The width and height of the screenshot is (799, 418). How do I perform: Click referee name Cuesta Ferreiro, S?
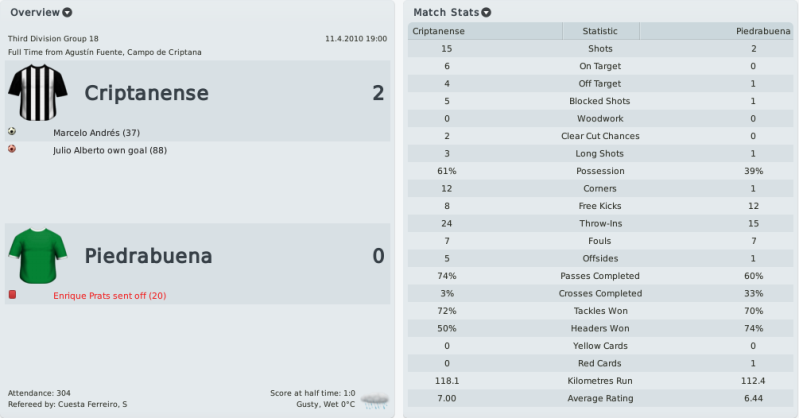(93, 404)
